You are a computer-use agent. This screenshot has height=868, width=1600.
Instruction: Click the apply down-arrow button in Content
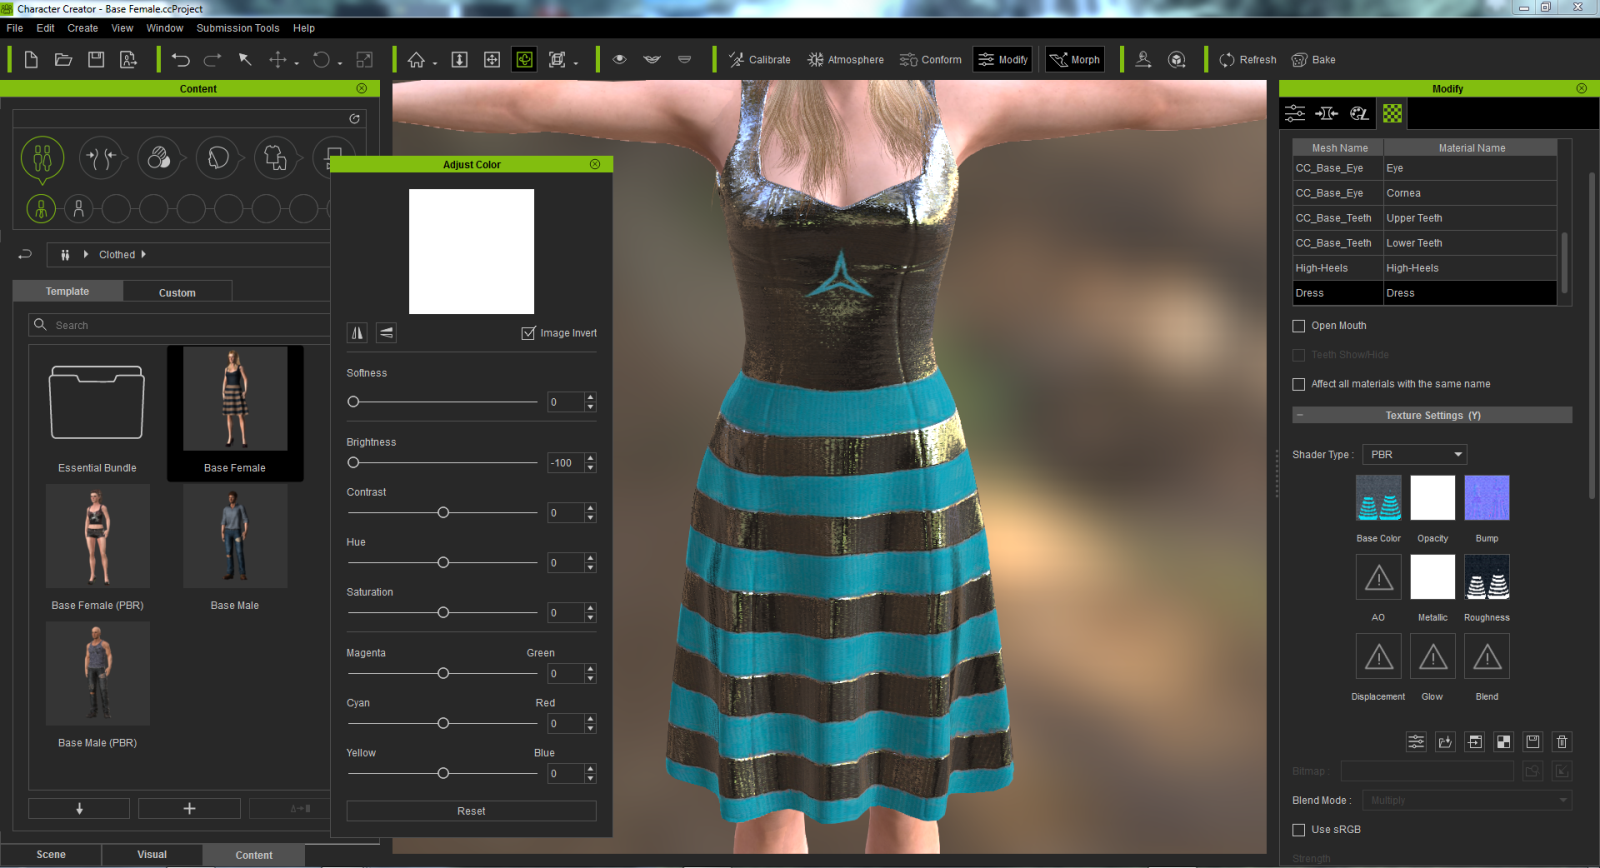[x=79, y=808]
